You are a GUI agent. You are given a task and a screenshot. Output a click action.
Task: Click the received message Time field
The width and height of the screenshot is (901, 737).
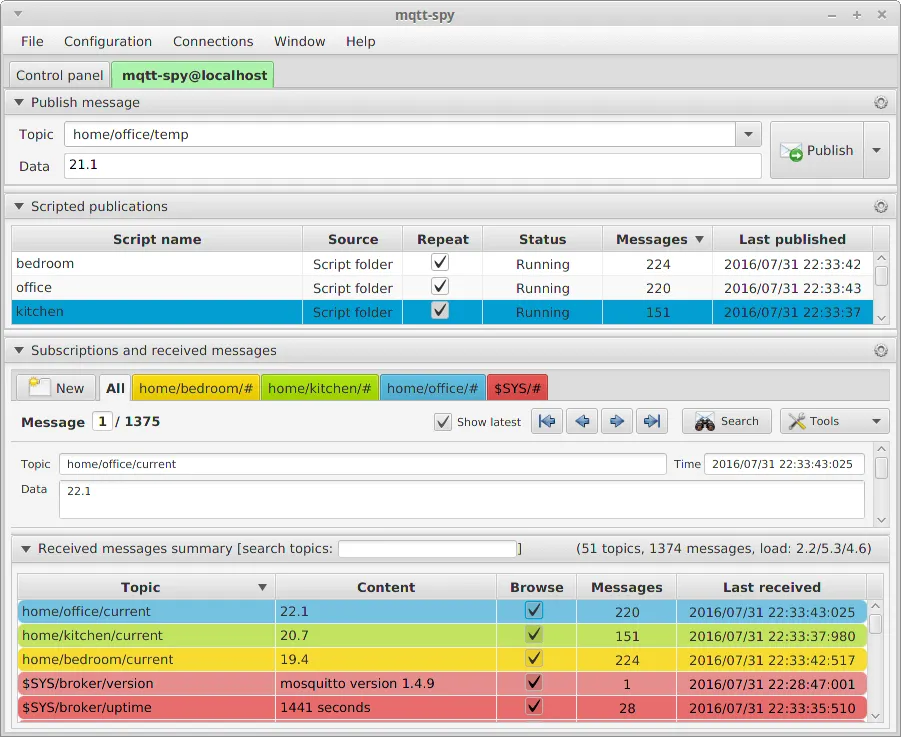pyautogui.click(x=784, y=464)
